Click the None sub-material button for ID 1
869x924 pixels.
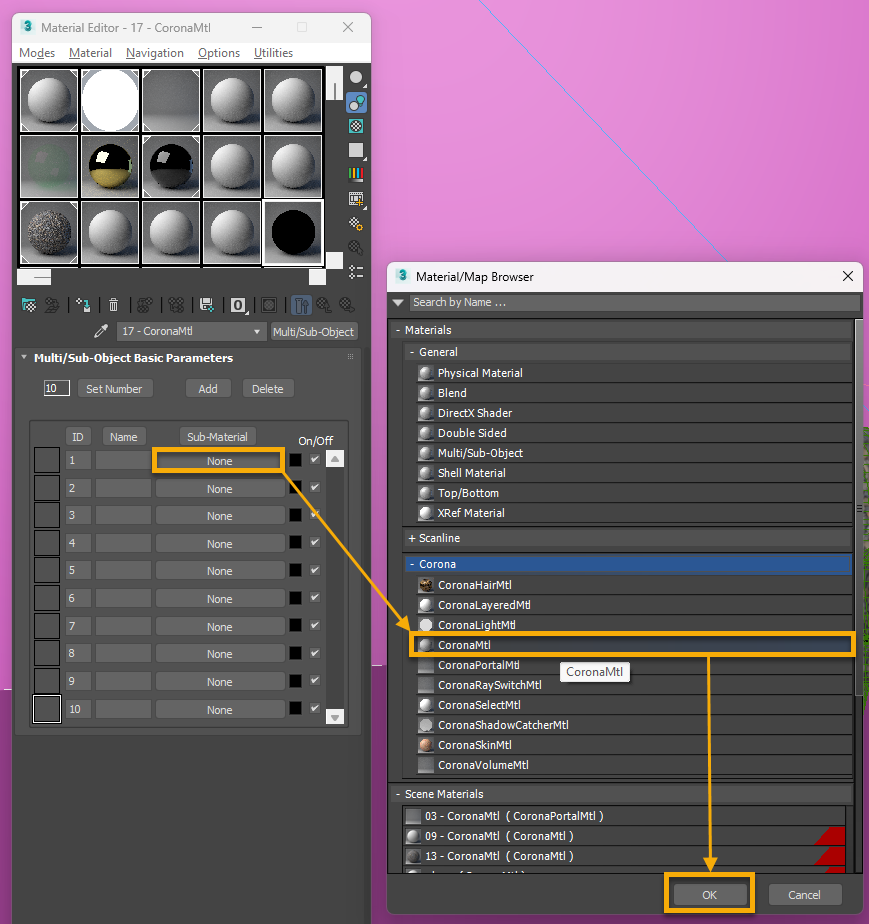click(x=219, y=461)
